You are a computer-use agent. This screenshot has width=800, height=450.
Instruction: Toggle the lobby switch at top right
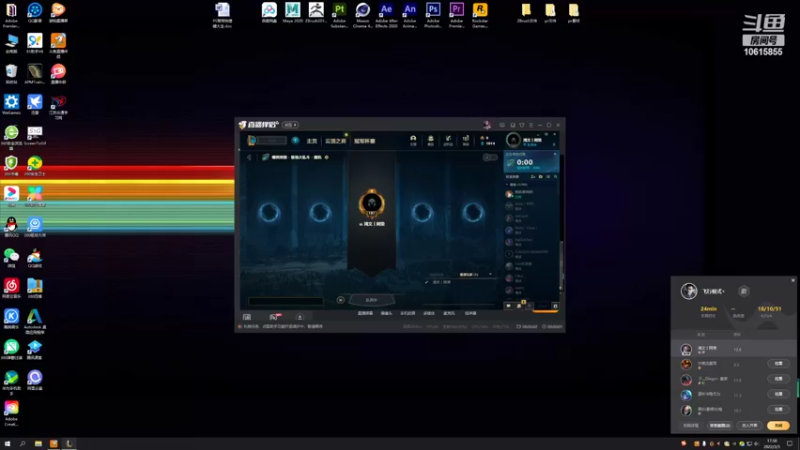[x=490, y=157]
